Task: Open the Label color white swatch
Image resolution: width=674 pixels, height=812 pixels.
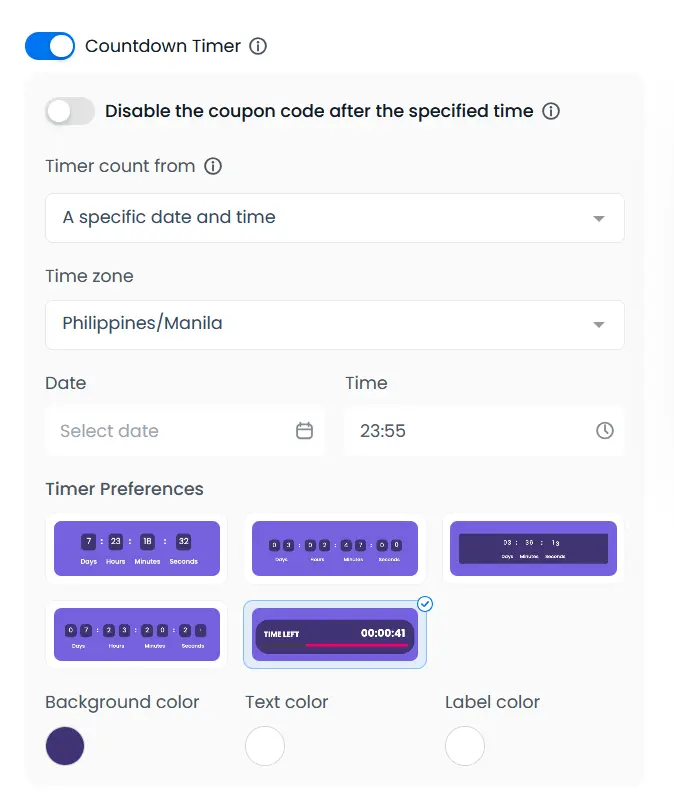Action: (465, 746)
